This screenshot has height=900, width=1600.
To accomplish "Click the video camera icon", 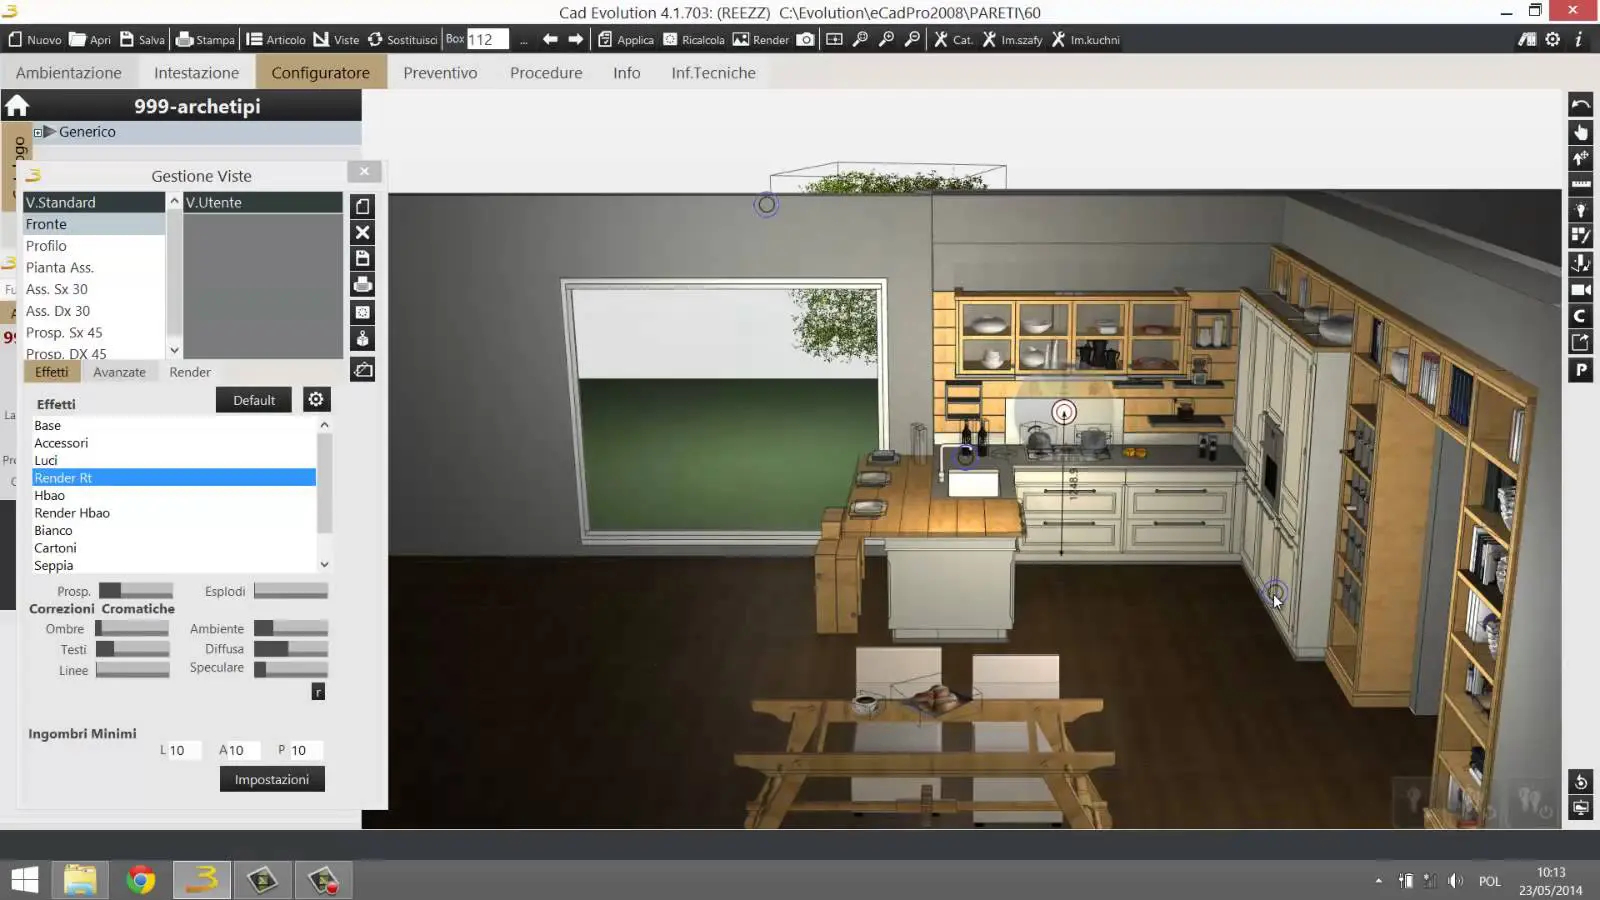I will (x=1580, y=290).
